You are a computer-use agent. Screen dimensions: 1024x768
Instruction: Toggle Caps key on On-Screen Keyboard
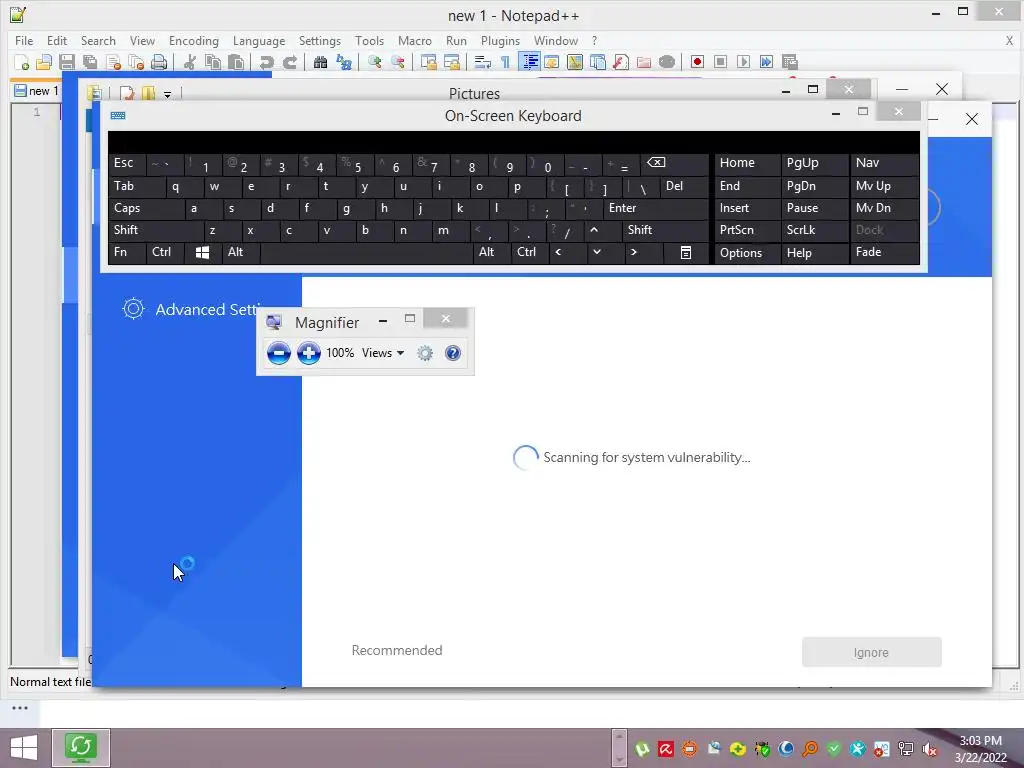(146, 208)
